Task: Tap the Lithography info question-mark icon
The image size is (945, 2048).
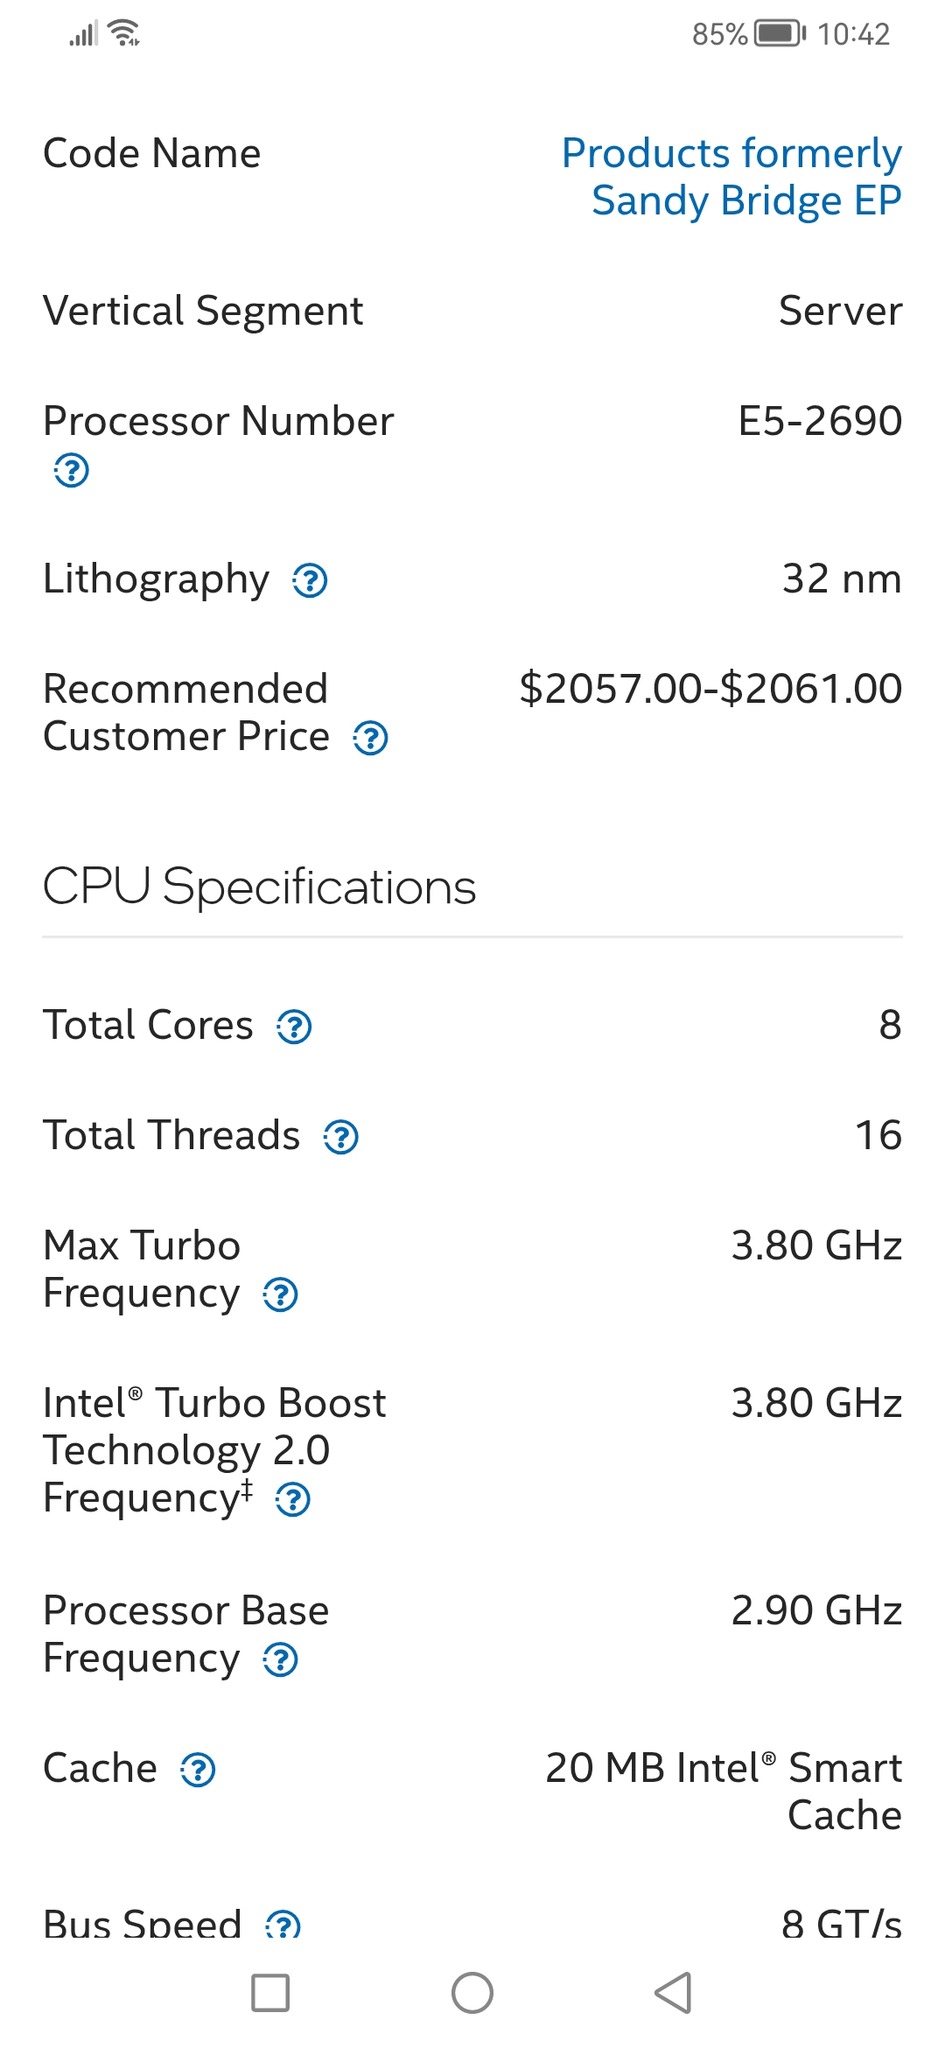Action: [x=310, y=580]
